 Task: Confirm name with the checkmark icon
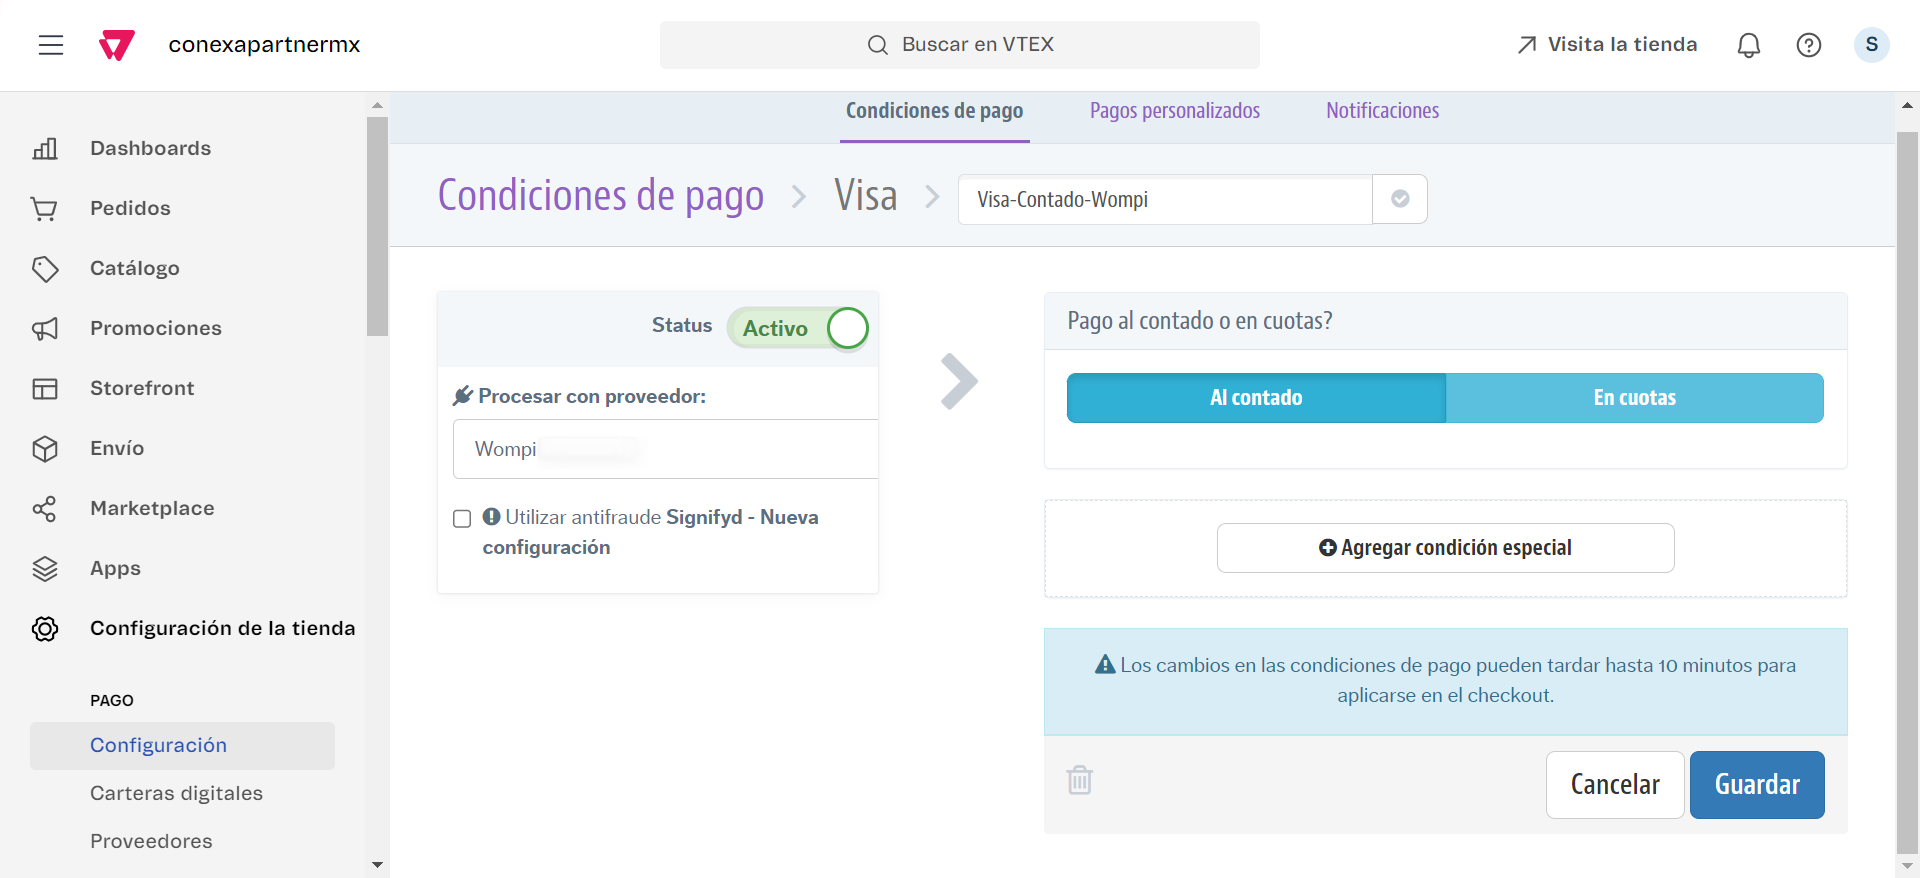[x=1400, y=199]
